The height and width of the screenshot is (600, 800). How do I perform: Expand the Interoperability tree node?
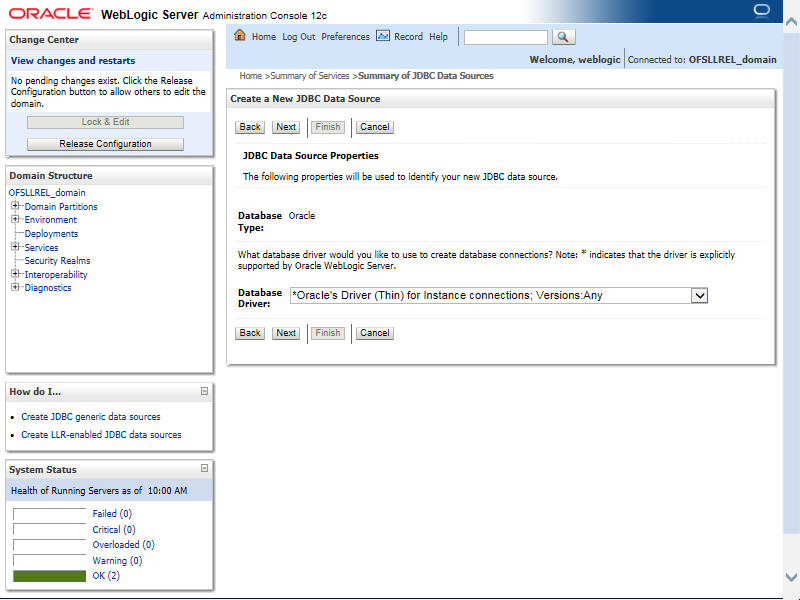coord(15,274)
